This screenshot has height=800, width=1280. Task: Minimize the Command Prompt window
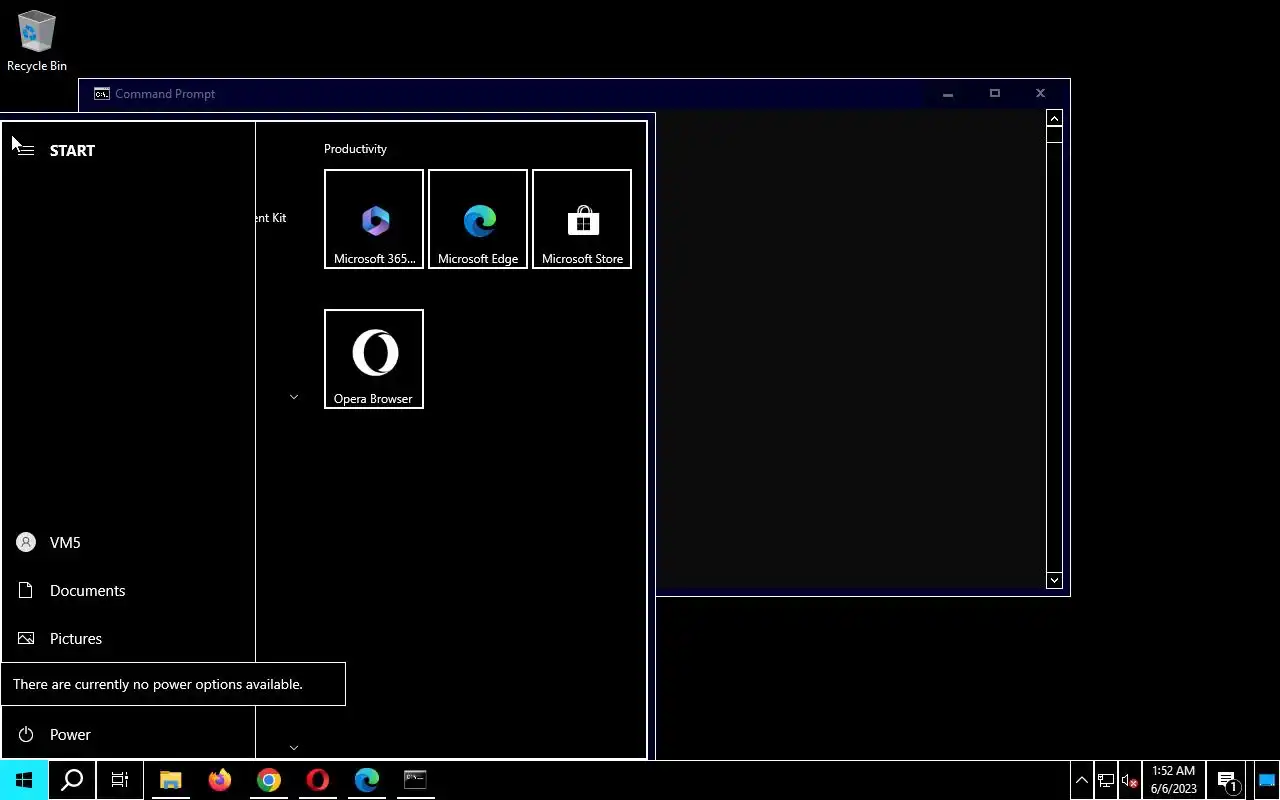coord(948,94)
